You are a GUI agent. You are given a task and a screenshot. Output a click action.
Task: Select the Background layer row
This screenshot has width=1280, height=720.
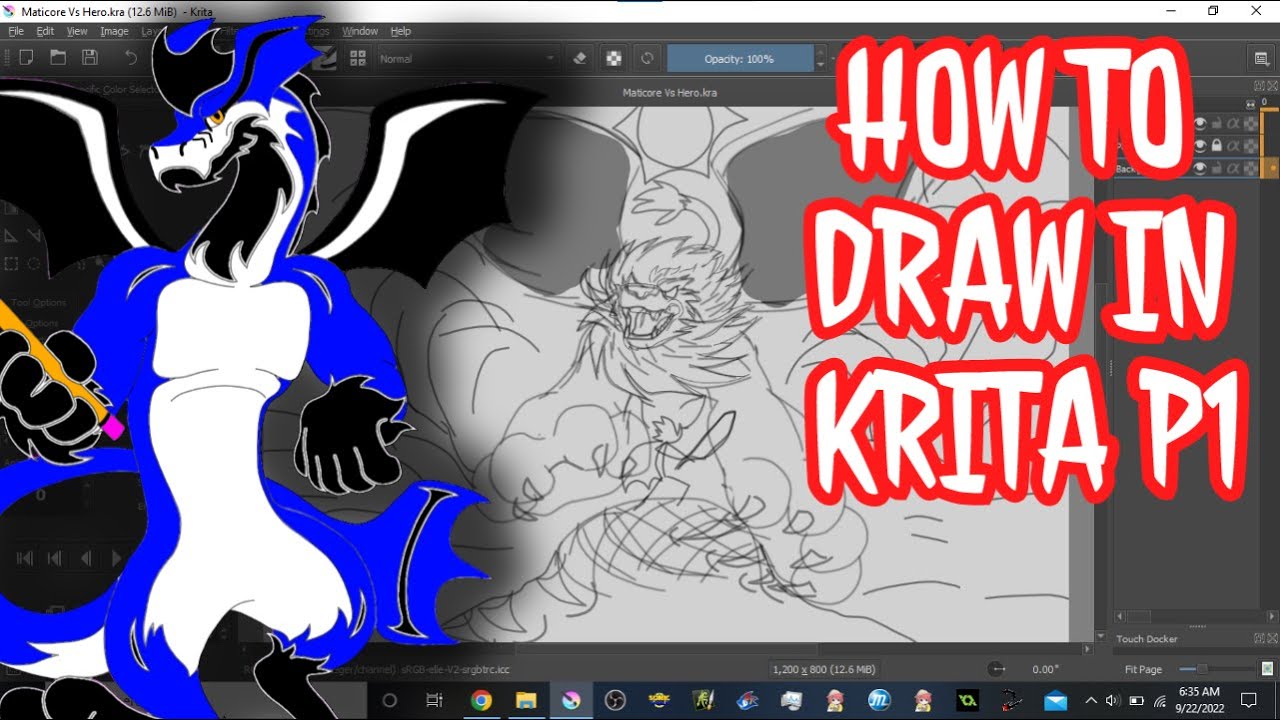[x=1187, y=170]
